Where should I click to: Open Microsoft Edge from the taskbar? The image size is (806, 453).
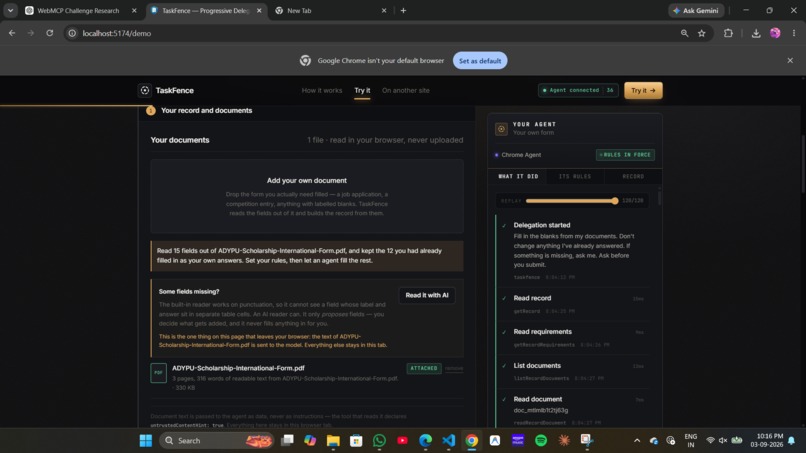(x=426, y=441)
